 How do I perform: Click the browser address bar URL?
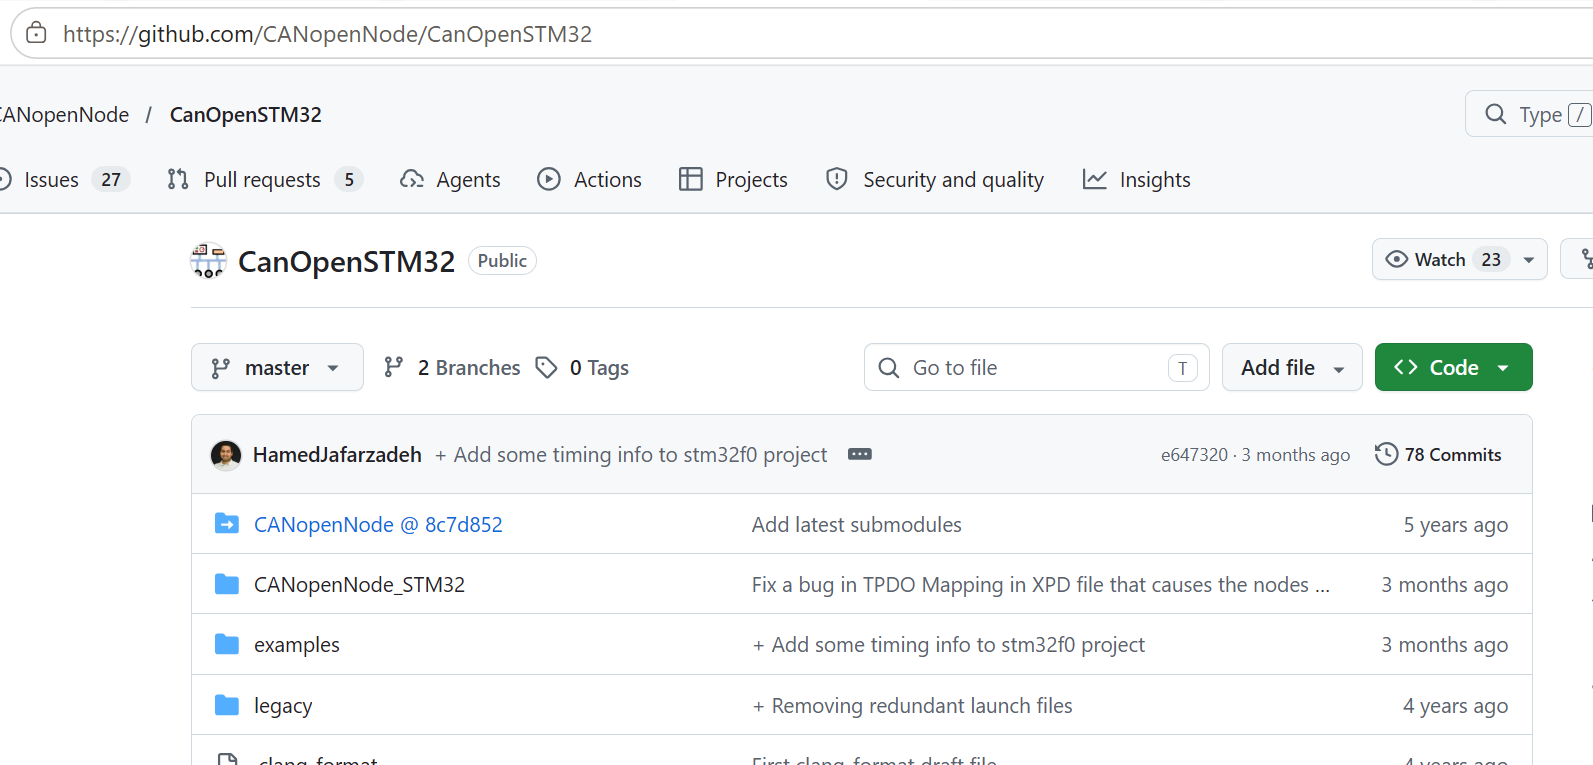pyautogui.click(x=327, y=34)
